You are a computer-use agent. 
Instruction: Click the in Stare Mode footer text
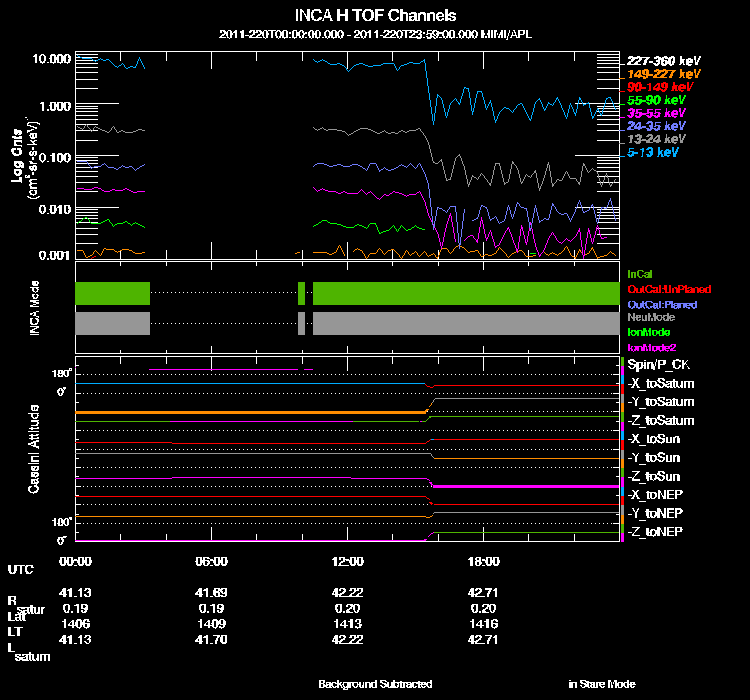coord(601,684)
